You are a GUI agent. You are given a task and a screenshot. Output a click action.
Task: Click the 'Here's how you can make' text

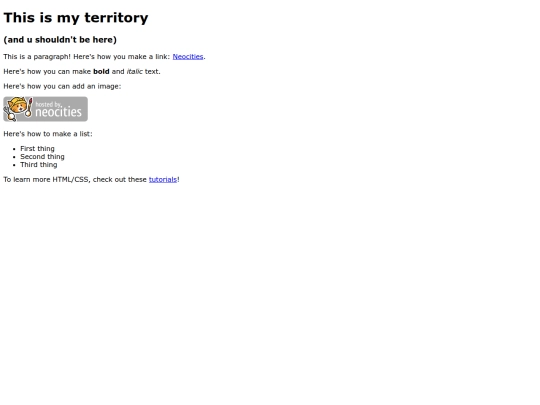[x=47, y=71]
